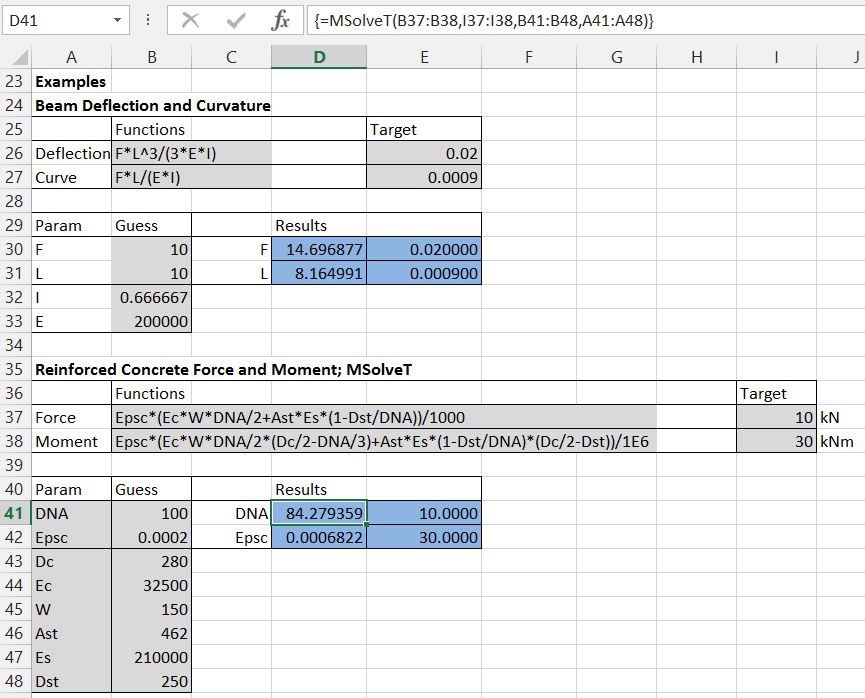Select the F result cell 14.696877
The width and height of the screenshot is (865, 698).
point(319,250)
